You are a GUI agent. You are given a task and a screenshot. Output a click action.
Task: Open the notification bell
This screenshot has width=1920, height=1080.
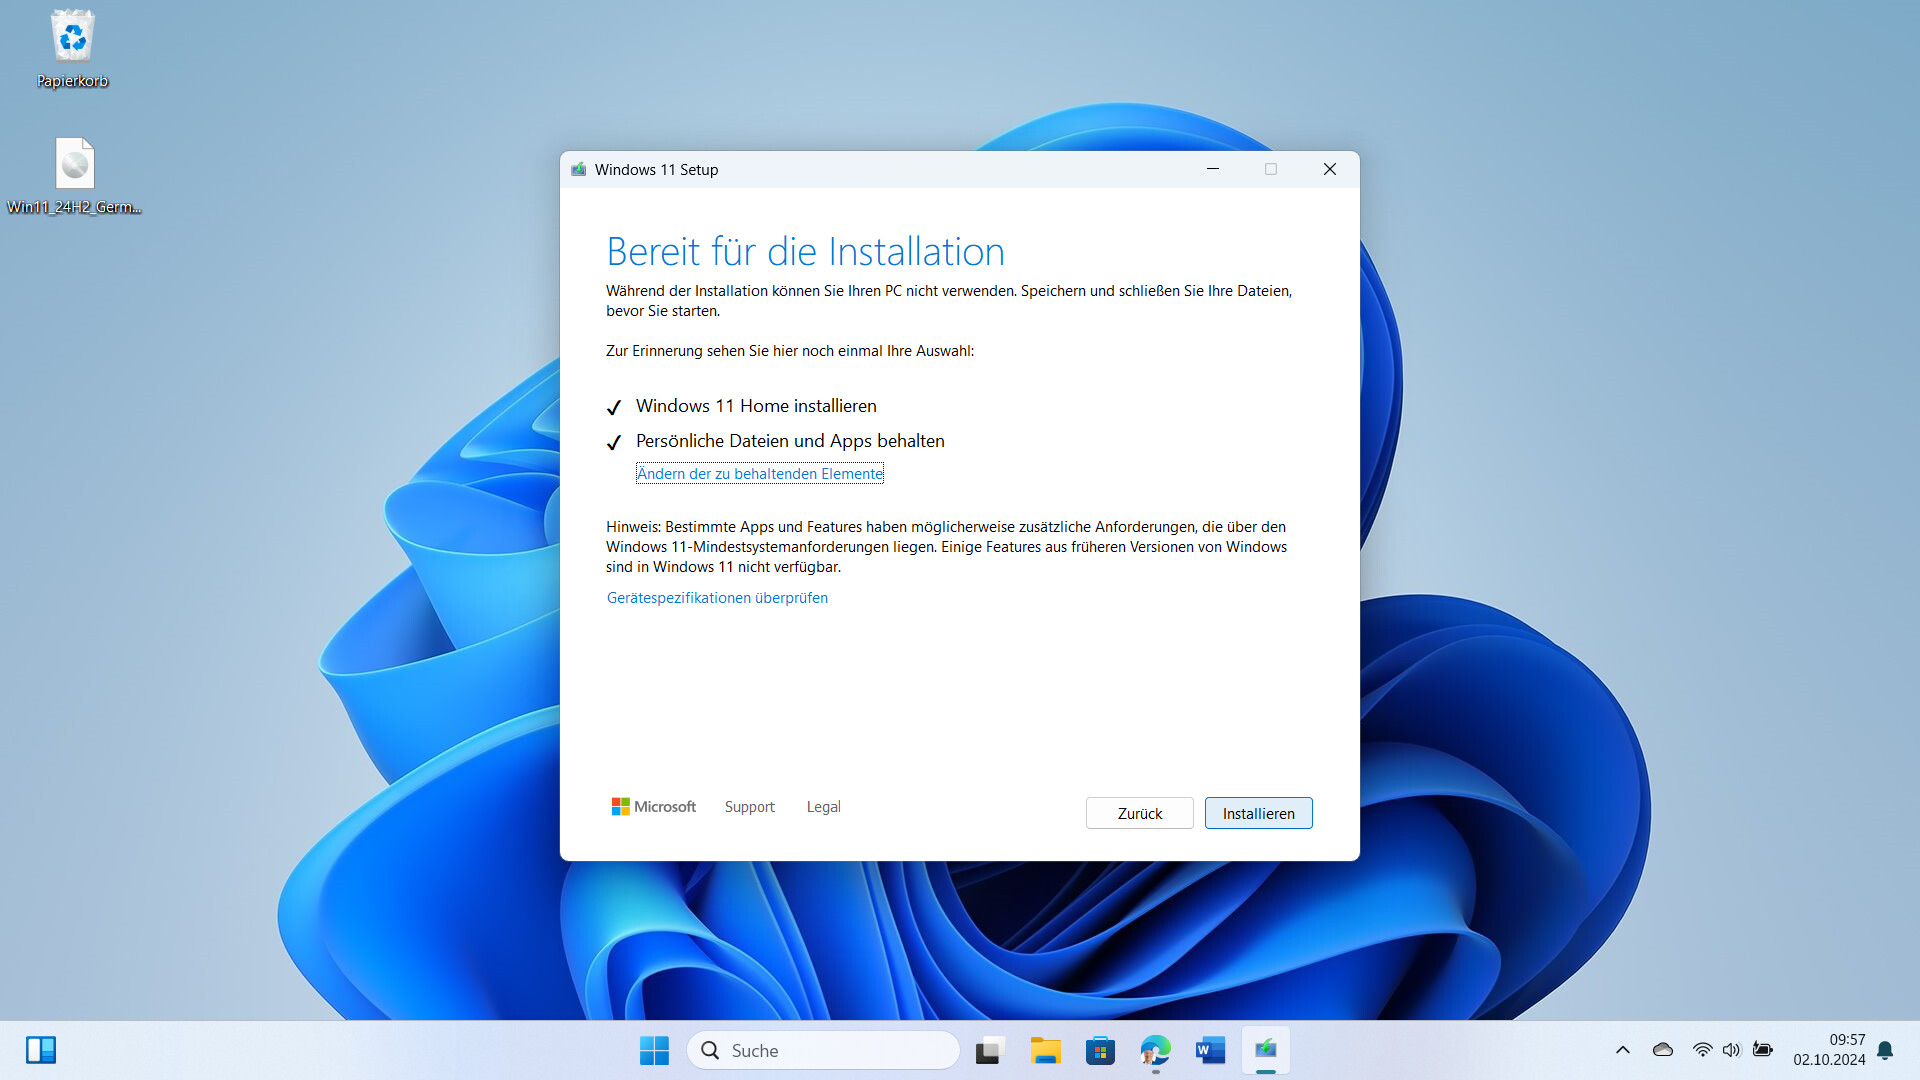pyautogui.click(x=1886, y=1050)
